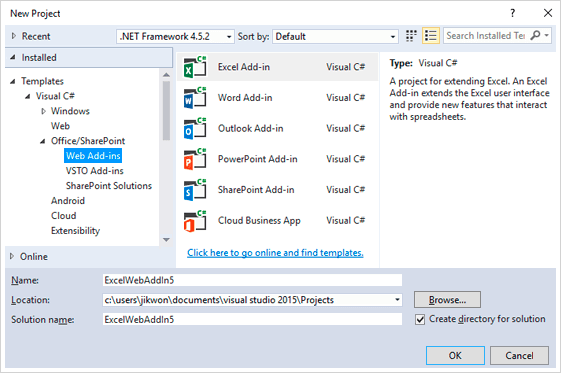
Task: Select the Cloud Business App template icon
Action: [x=195, y=221]
